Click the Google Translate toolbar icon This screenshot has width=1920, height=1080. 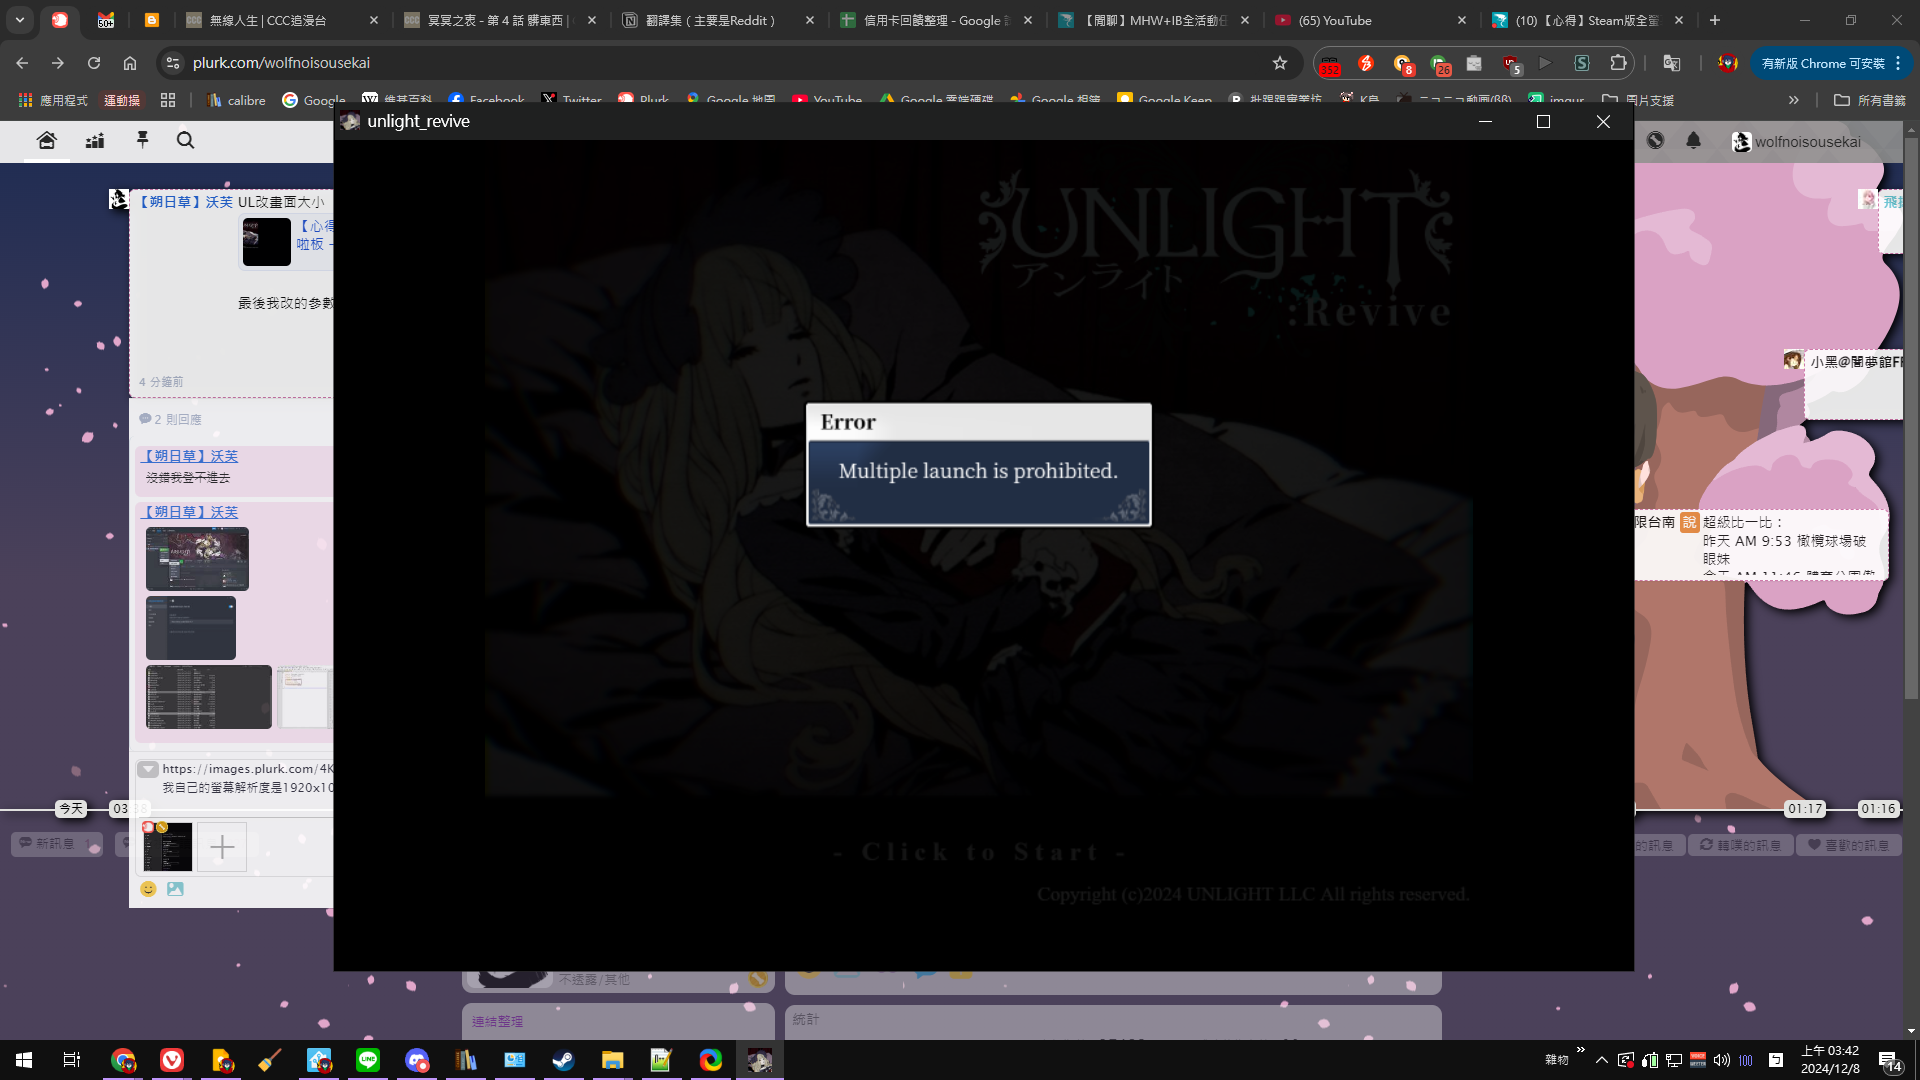1671,63
